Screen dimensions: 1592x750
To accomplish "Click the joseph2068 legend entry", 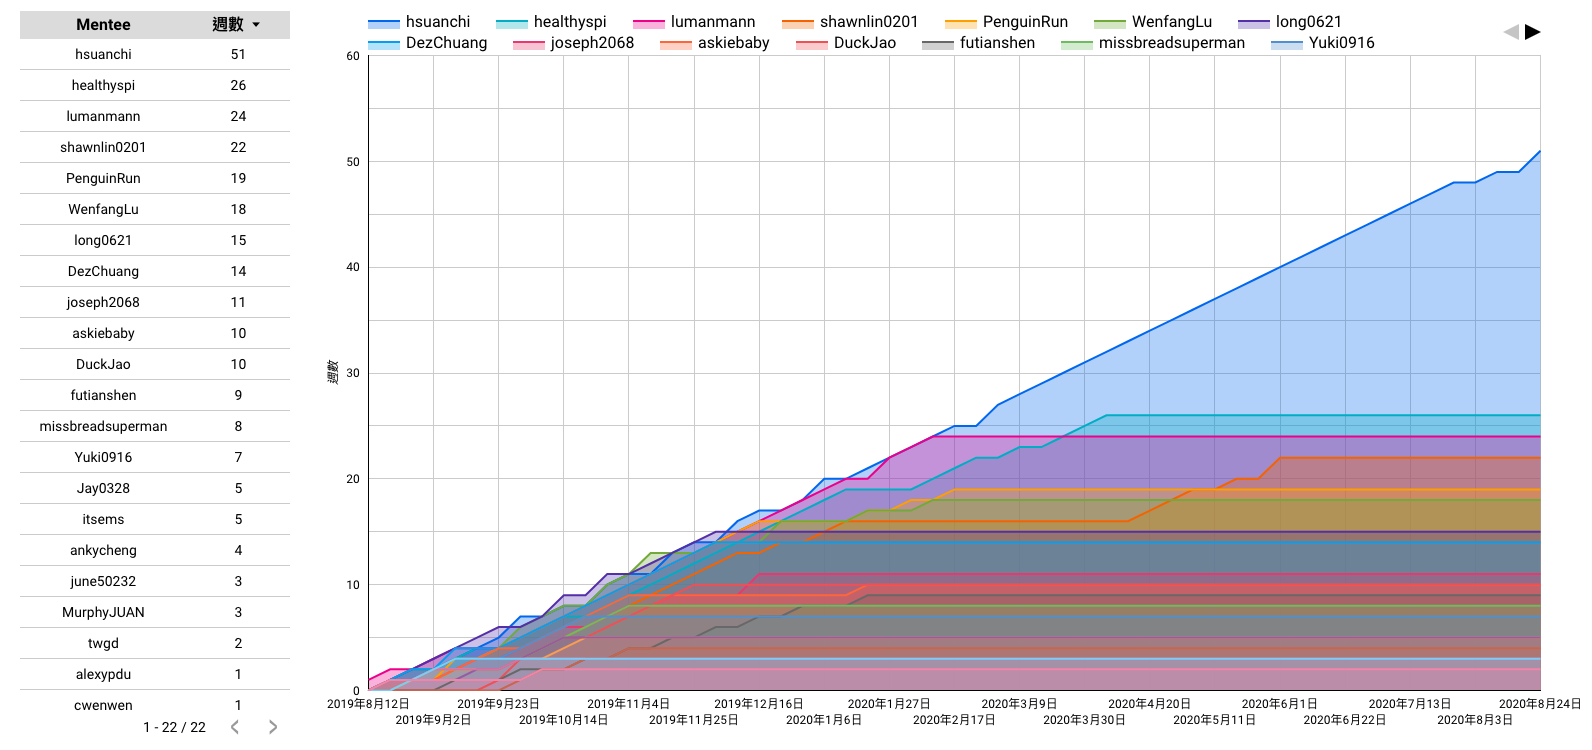I will click(x=574, y=43).
